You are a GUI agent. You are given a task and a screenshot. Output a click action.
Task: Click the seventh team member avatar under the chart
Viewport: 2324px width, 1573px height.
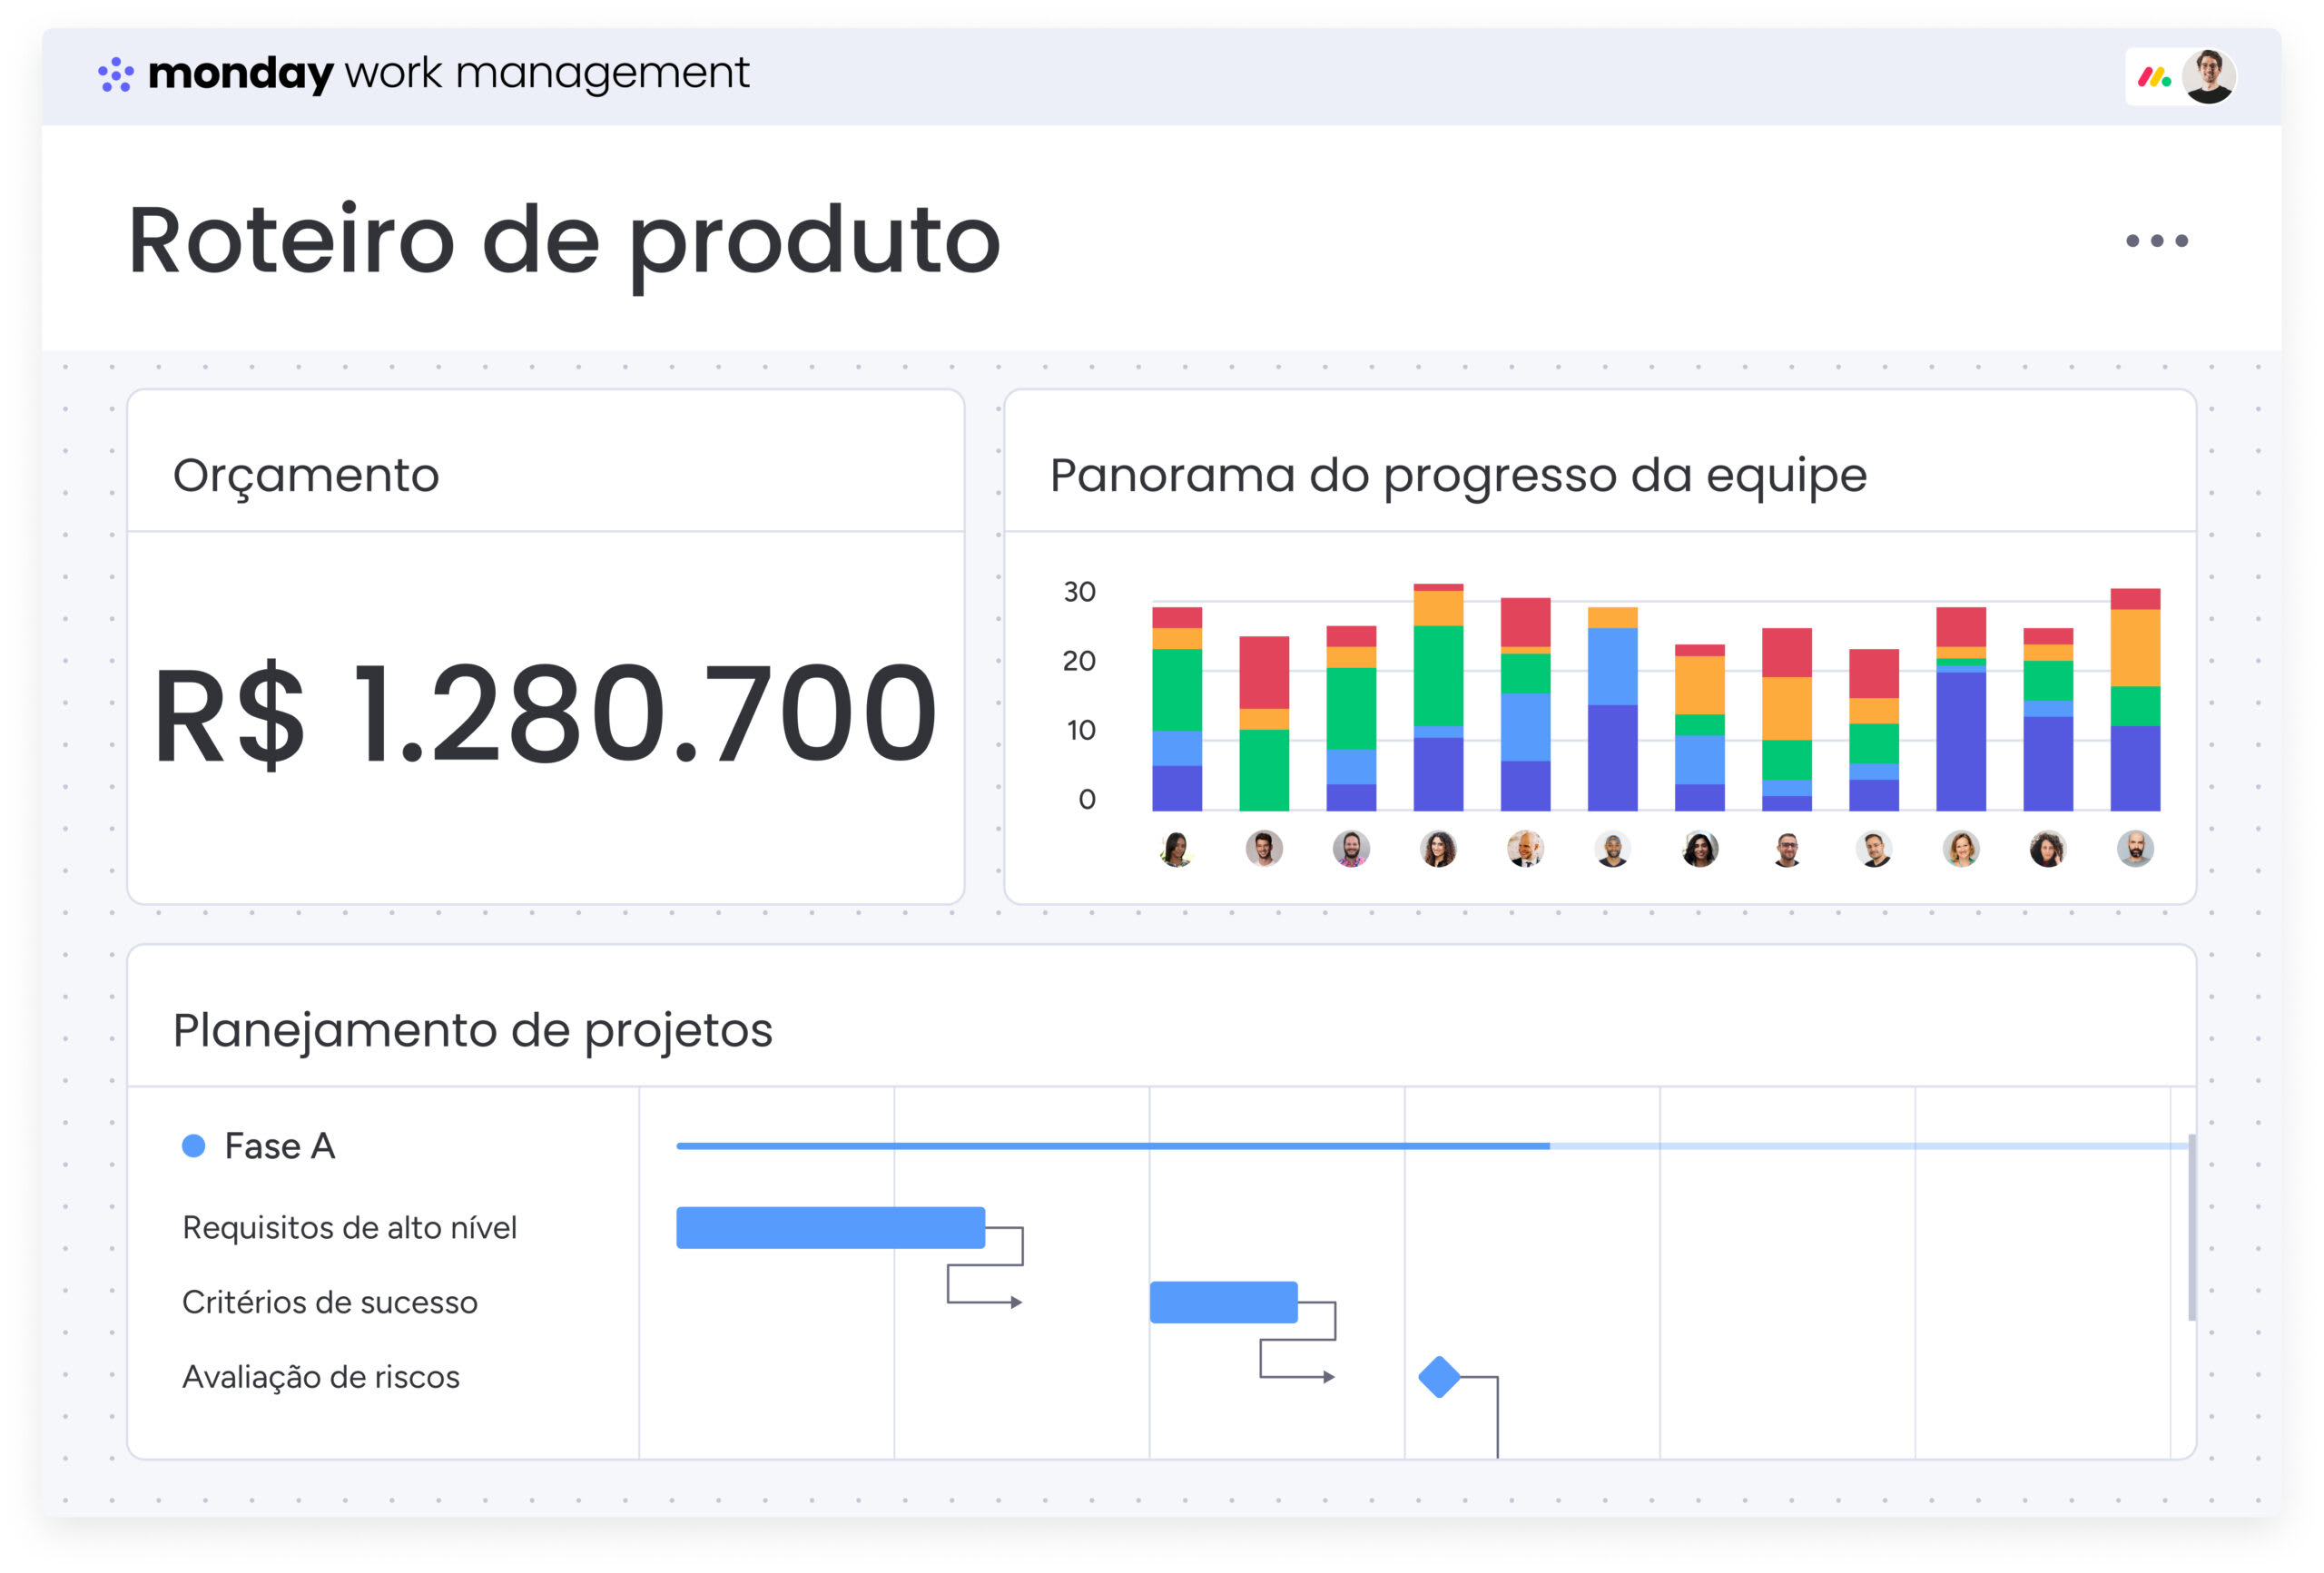pos(1700,849)
